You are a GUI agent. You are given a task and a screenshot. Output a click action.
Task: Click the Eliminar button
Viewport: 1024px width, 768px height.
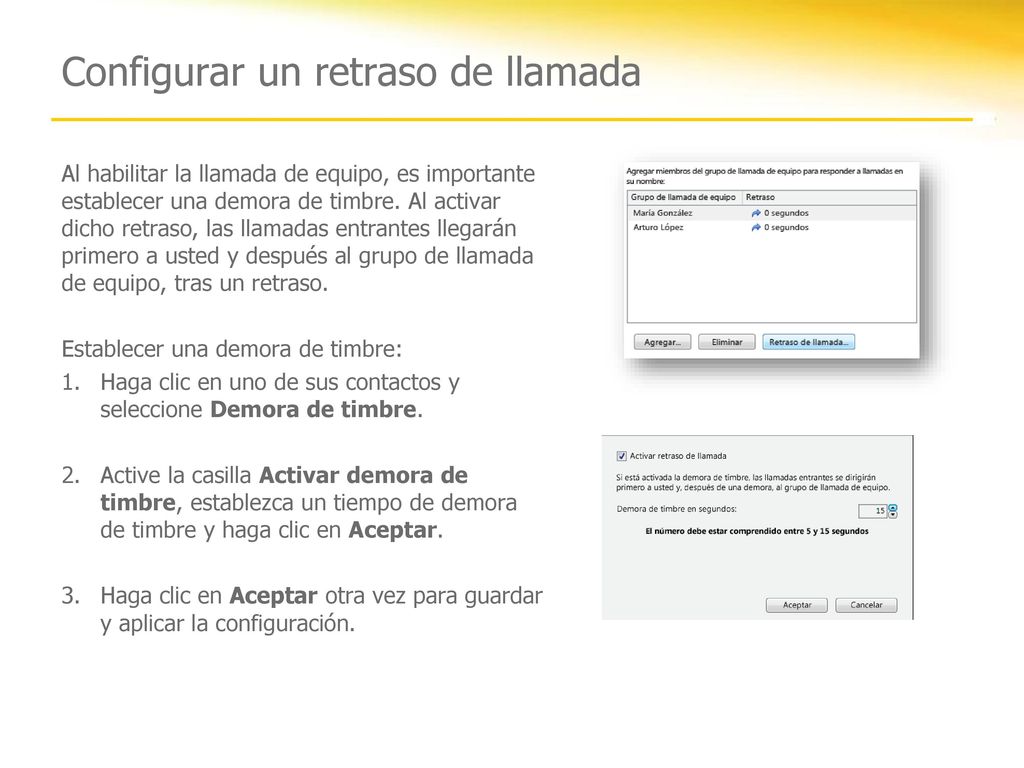(727, 342)
